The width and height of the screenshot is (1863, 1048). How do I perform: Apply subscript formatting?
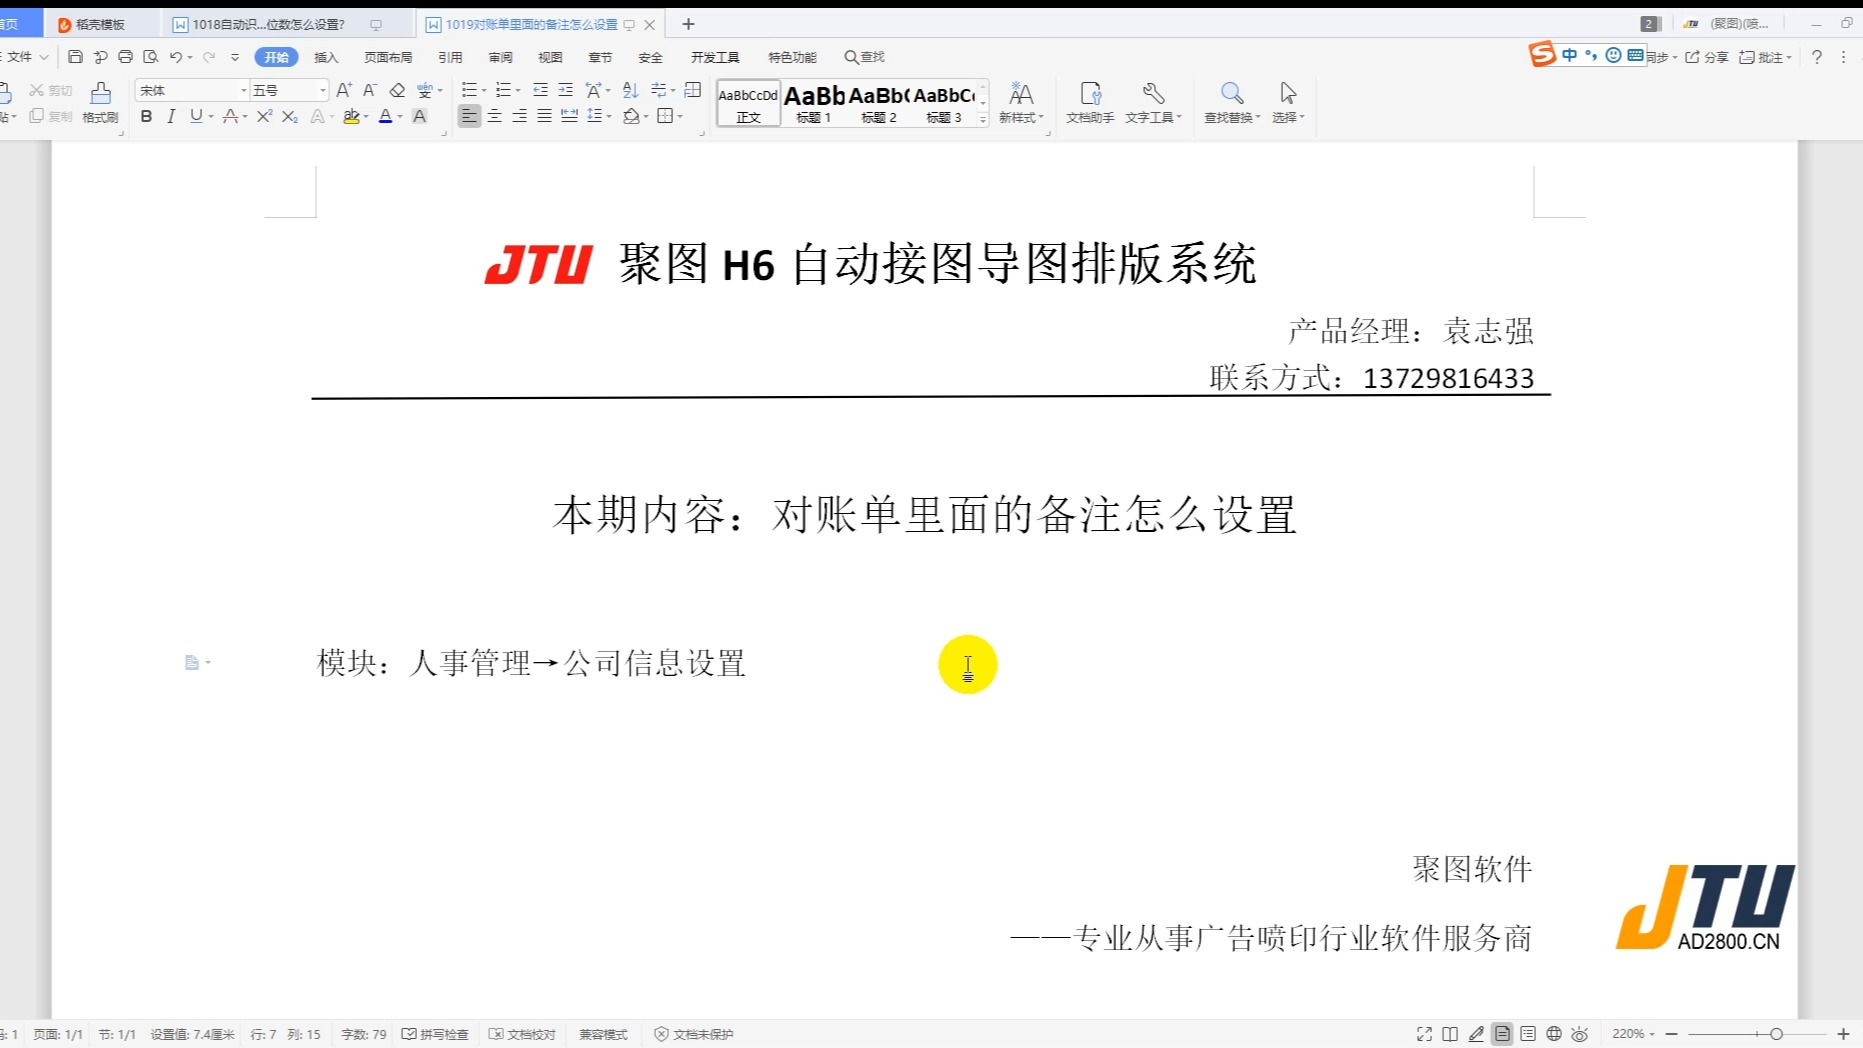click(x=290, y=116)
